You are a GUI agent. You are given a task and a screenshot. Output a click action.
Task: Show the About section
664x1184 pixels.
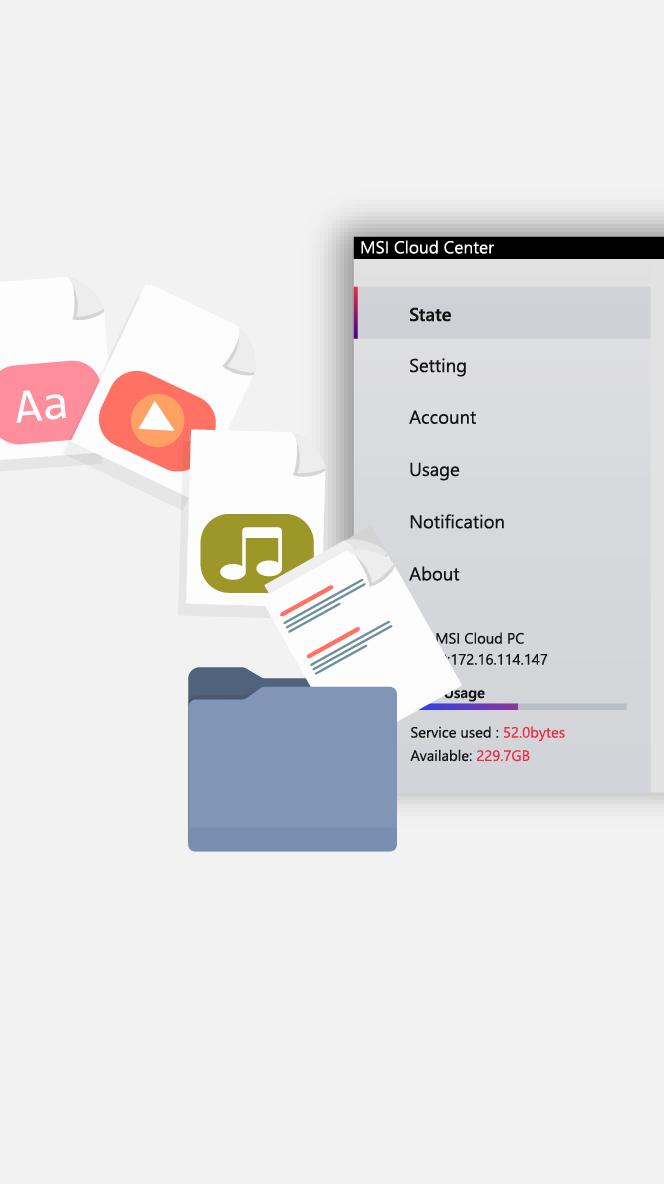[434, 574]
